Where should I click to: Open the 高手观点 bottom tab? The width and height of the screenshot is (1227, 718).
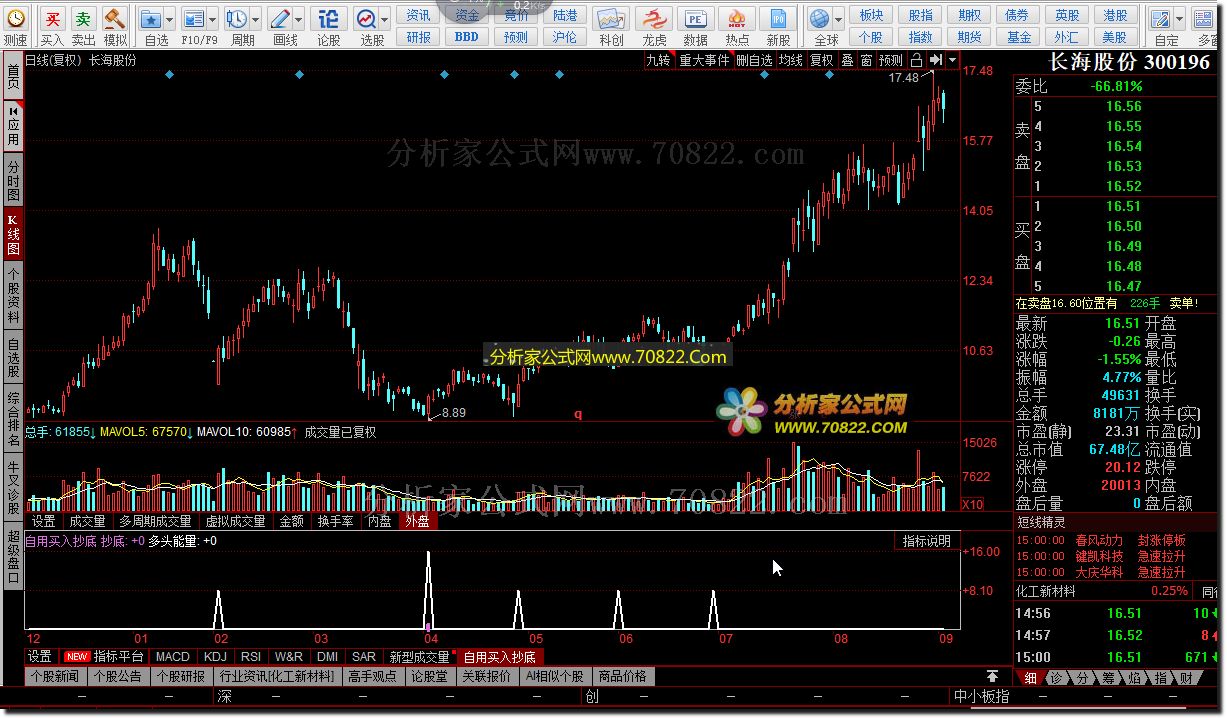(x=373, y=676)
